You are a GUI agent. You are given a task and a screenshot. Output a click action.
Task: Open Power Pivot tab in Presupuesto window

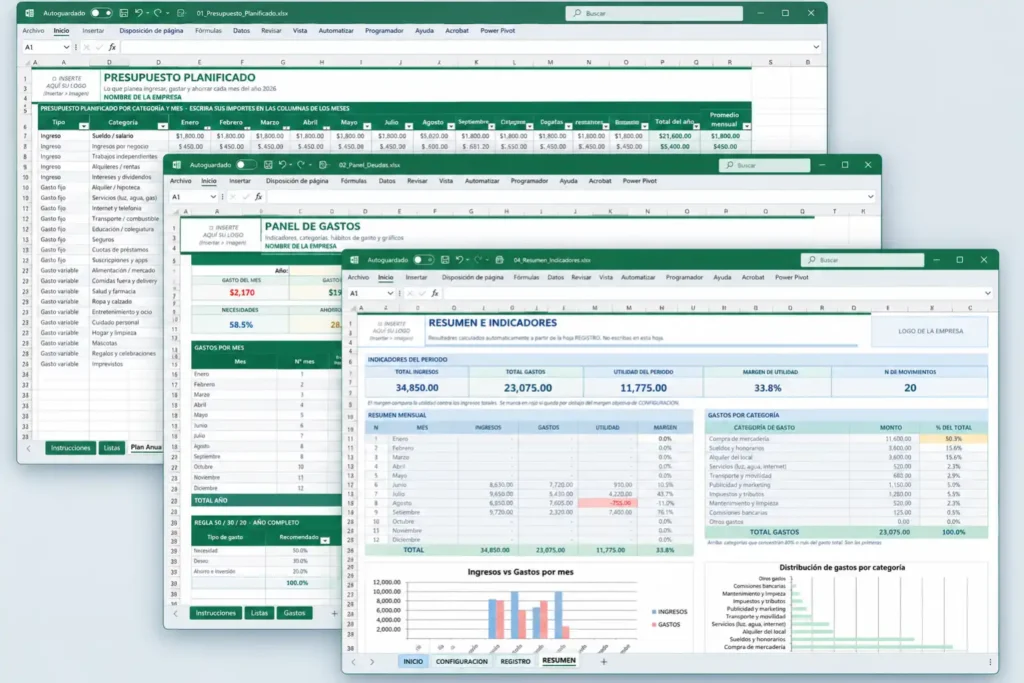498,31
